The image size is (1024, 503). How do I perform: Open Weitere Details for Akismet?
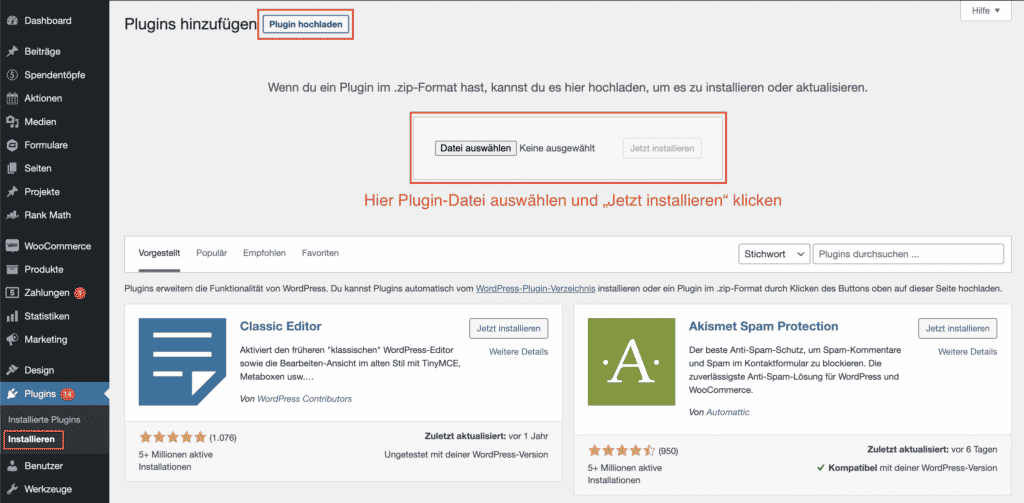968,351
